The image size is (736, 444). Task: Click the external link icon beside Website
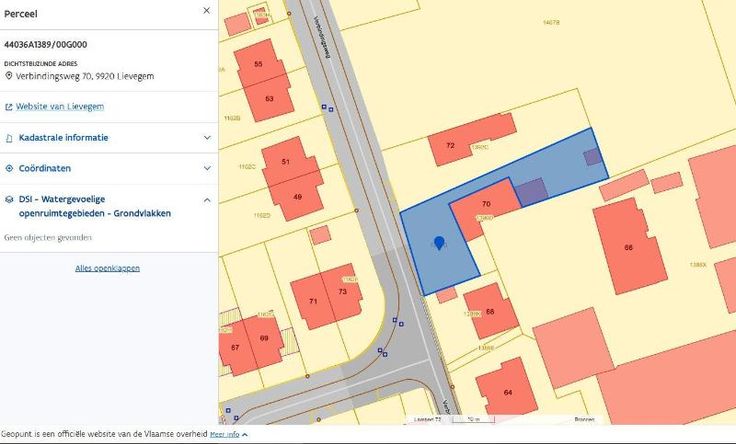9,107
